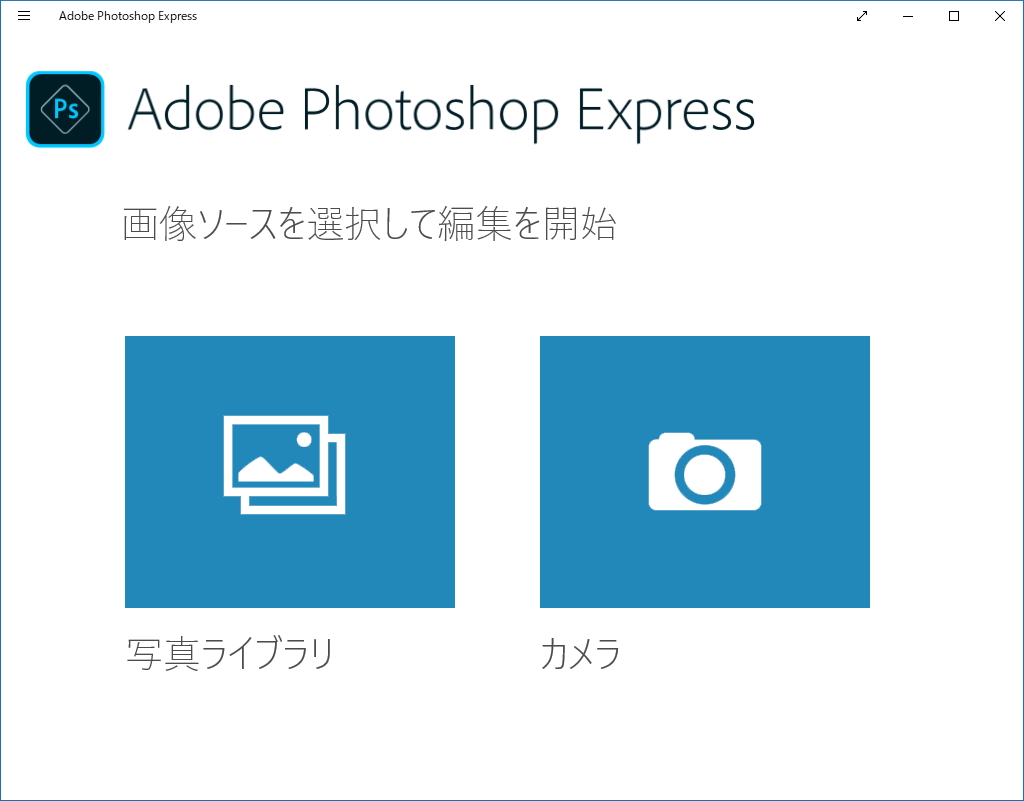Click the 写真ライブラリ label text
This screenshot has height=801, width=1024.
click(231, 653)
